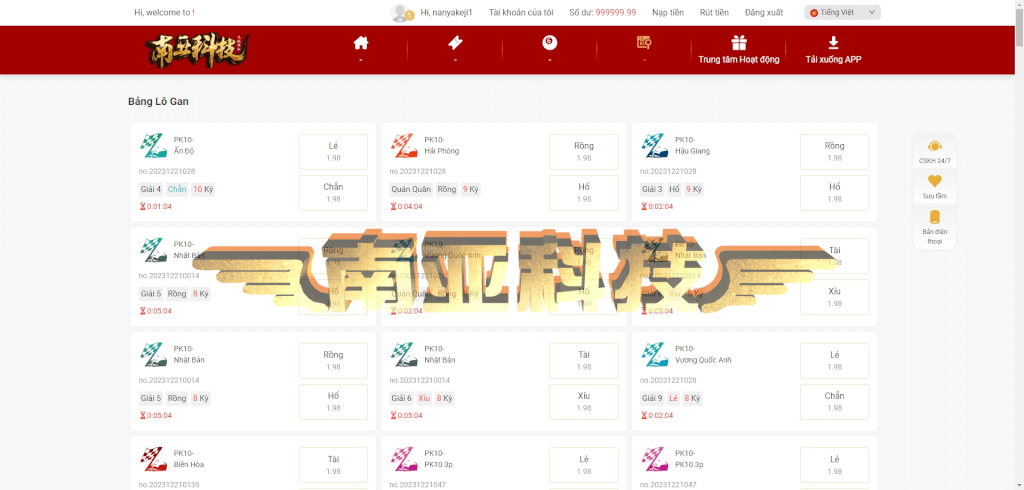Click the user avatar icon
This screenshot has width=1024, height=490.
click(400, 12)
